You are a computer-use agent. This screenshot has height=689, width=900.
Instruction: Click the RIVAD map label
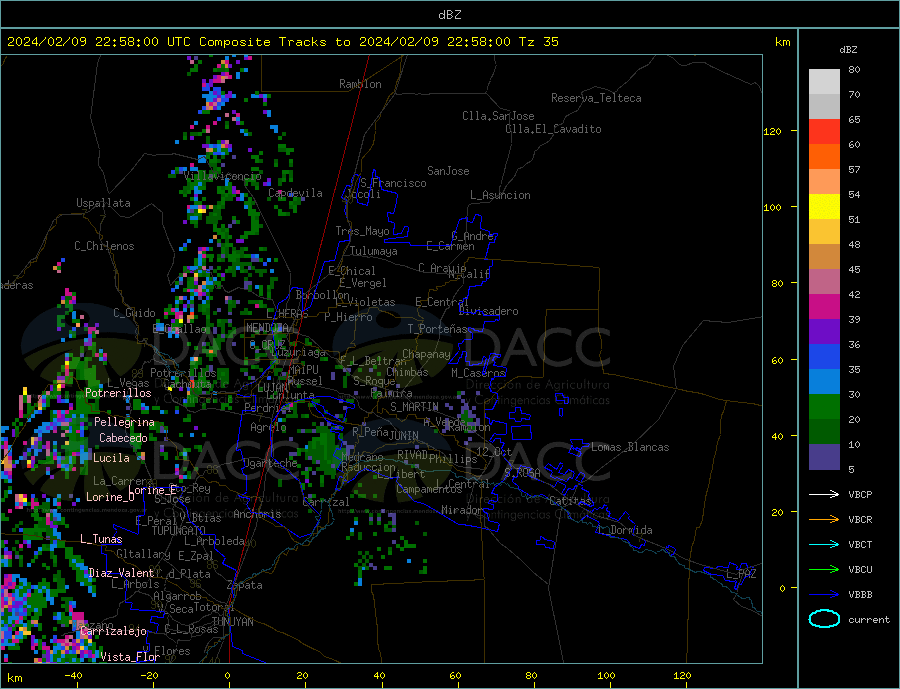pos(412,455)
